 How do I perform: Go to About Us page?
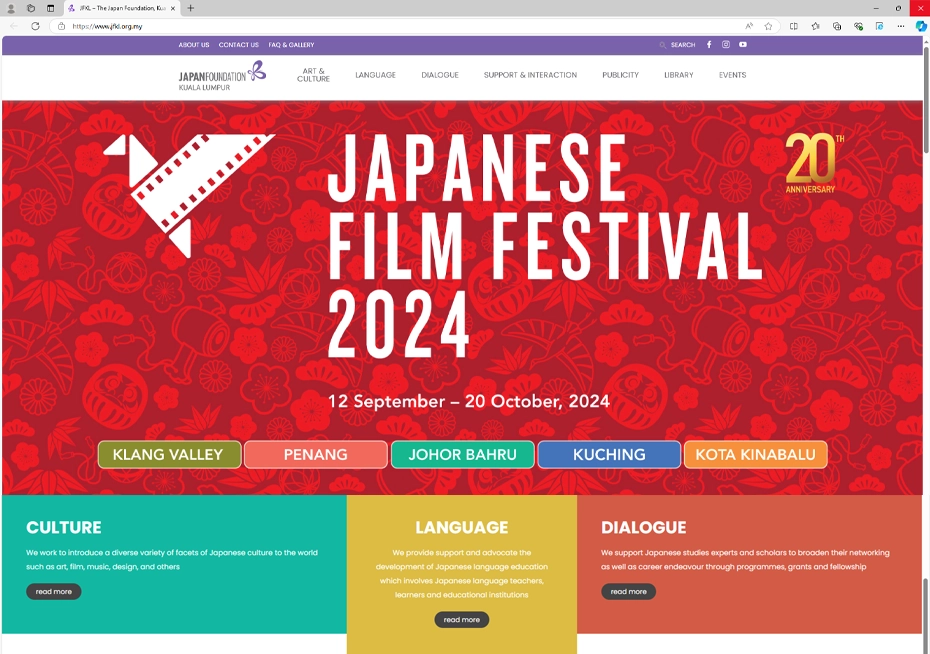(x=194, y=45)
